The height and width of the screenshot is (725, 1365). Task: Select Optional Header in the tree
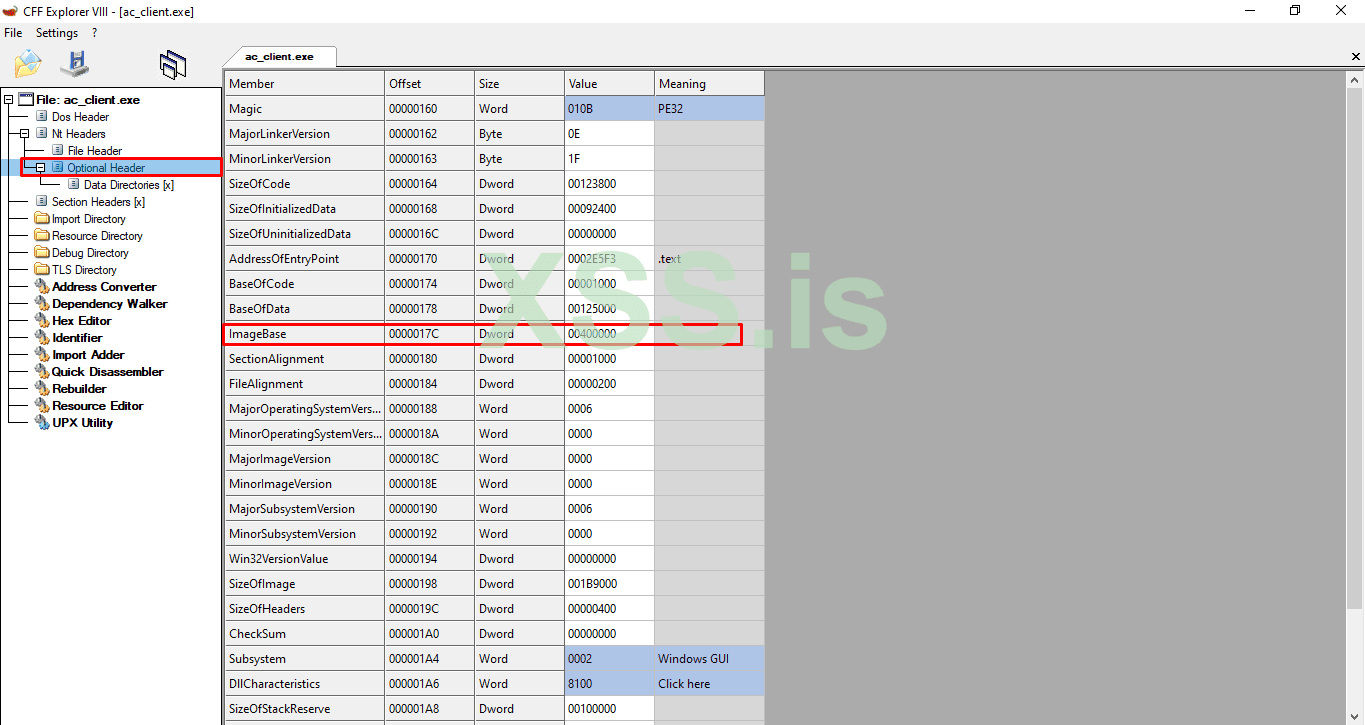[x=106, y=168]
